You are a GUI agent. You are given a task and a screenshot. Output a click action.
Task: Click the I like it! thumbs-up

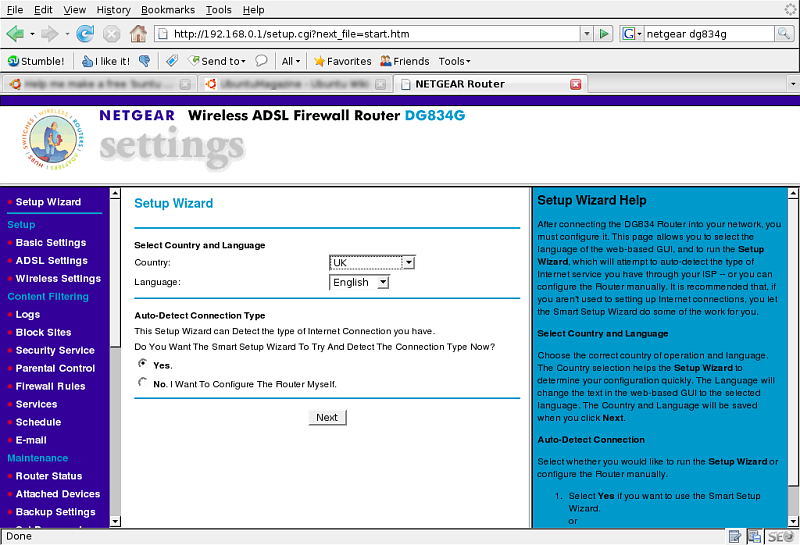click(106, 61)
